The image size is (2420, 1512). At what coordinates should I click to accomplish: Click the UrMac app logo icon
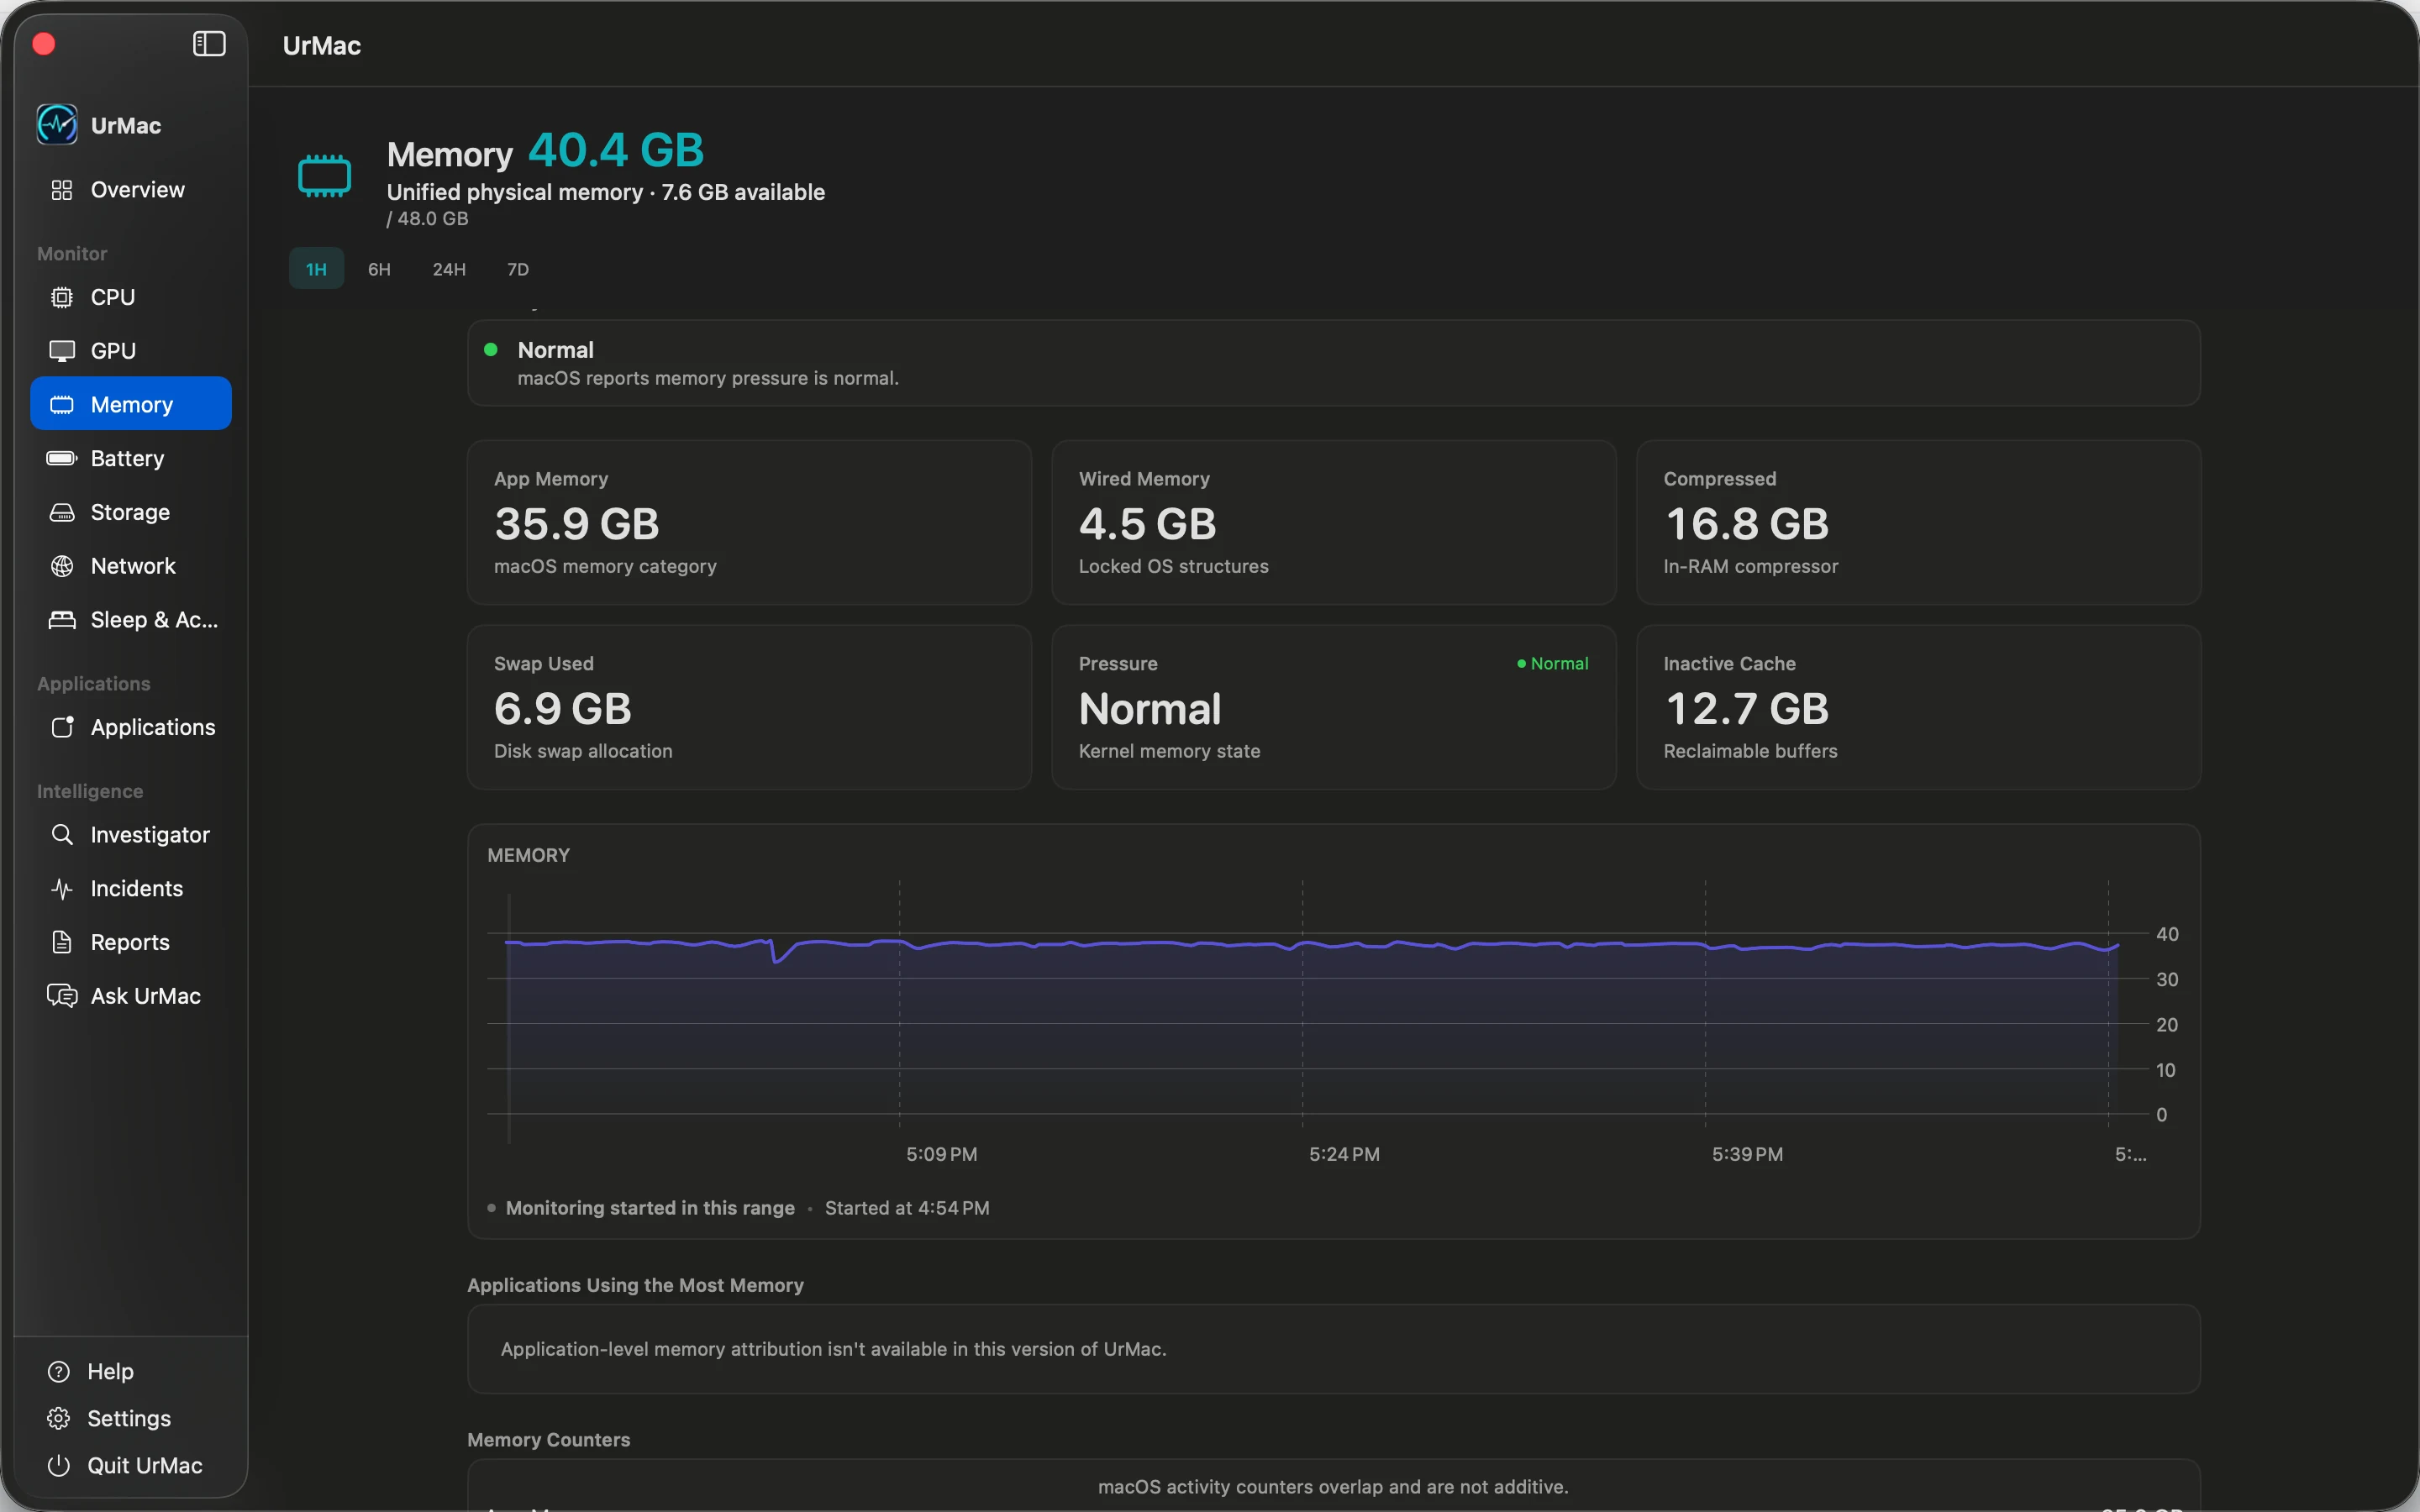pyautogui.click(x=57, y=125)
